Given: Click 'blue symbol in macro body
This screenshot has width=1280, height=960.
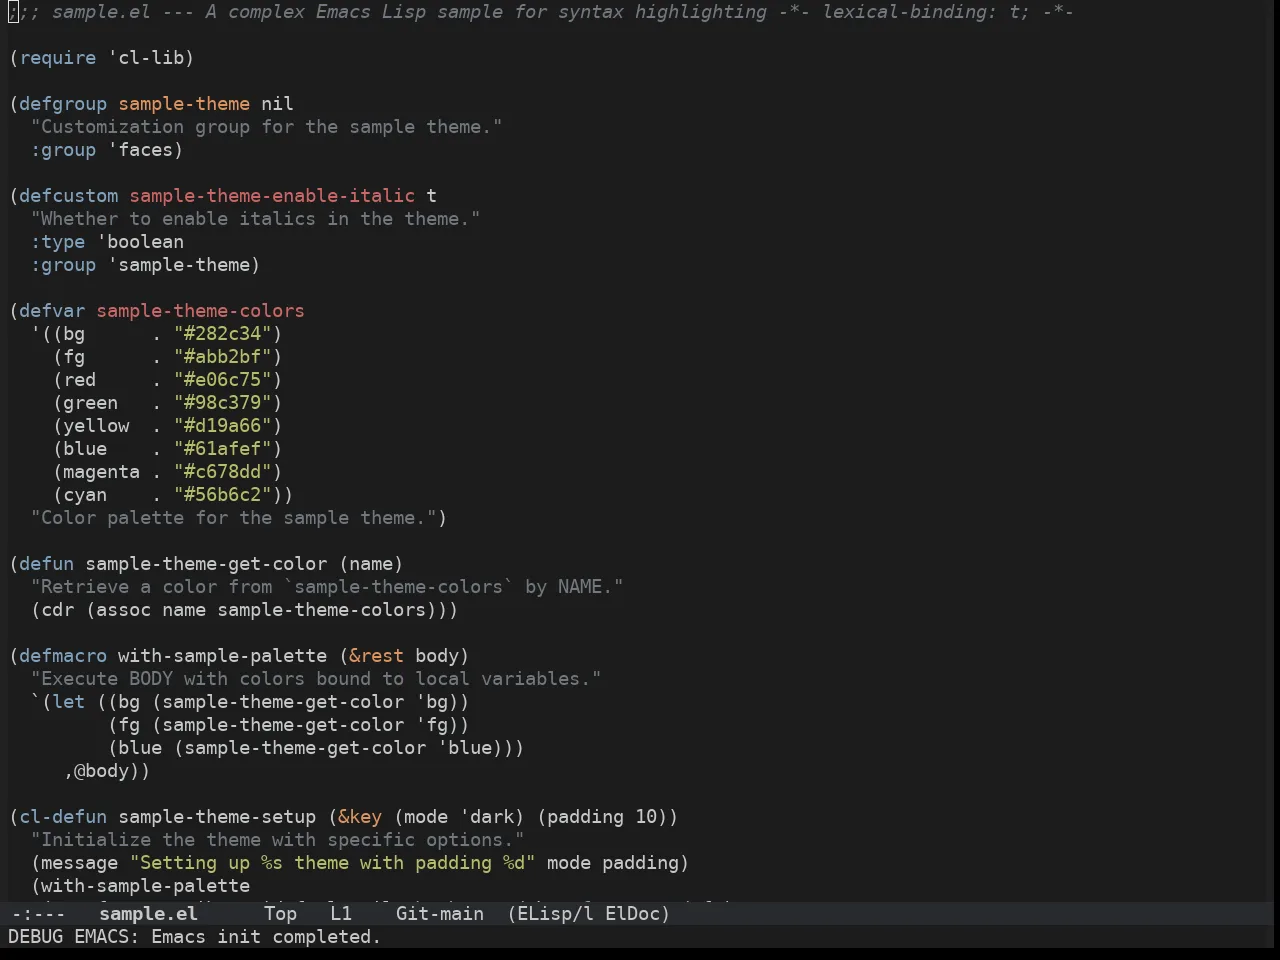Looking at the screenshot, I should (x=465, y=748).
